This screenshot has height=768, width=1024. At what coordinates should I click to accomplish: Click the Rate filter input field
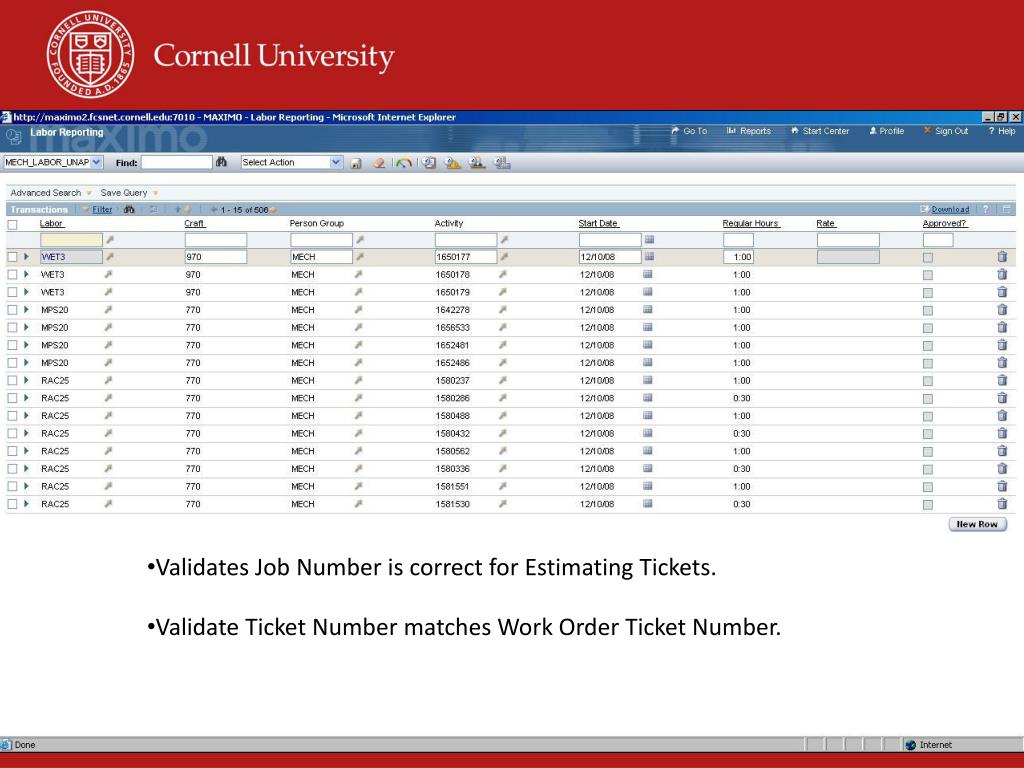[x=848, y=240]
